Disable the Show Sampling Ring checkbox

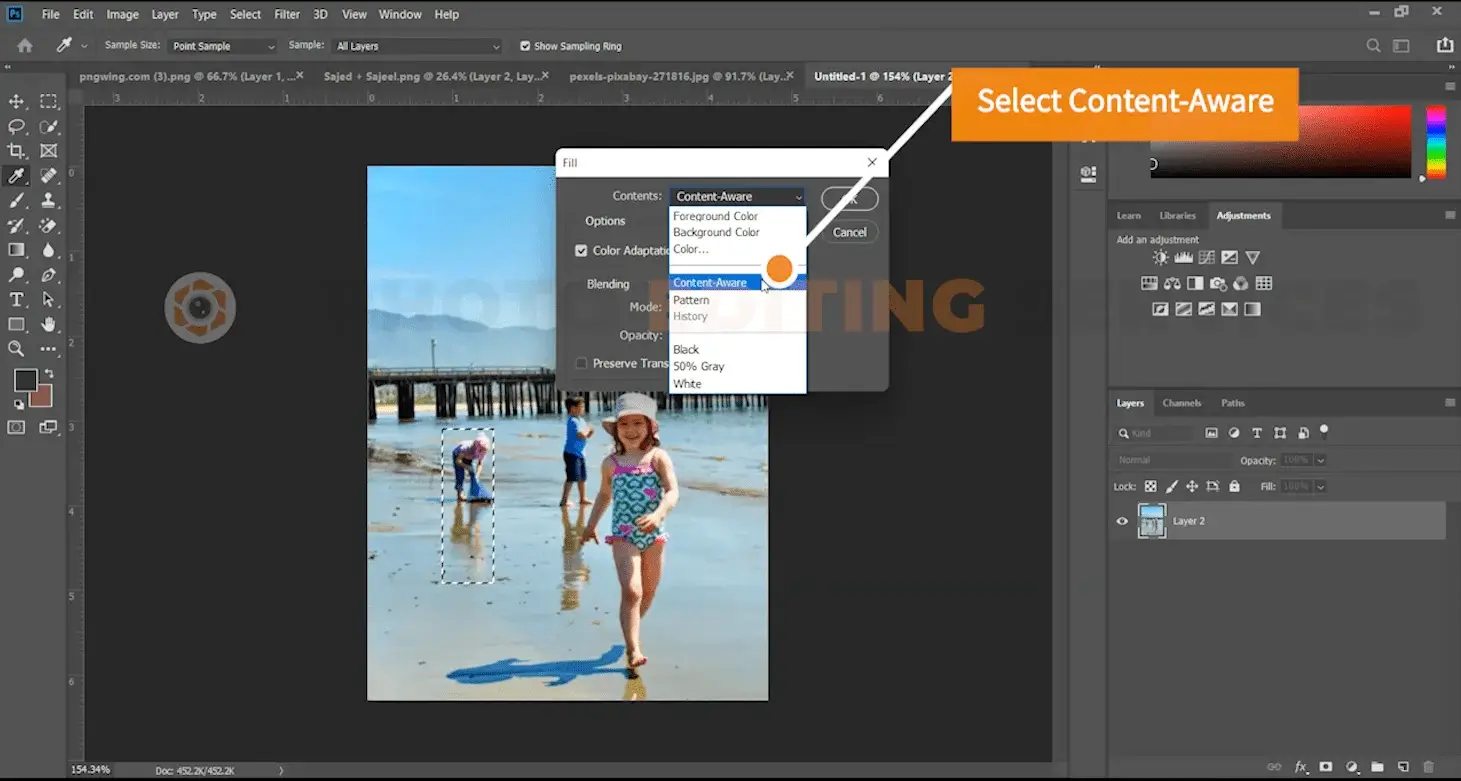pos(525,46)
